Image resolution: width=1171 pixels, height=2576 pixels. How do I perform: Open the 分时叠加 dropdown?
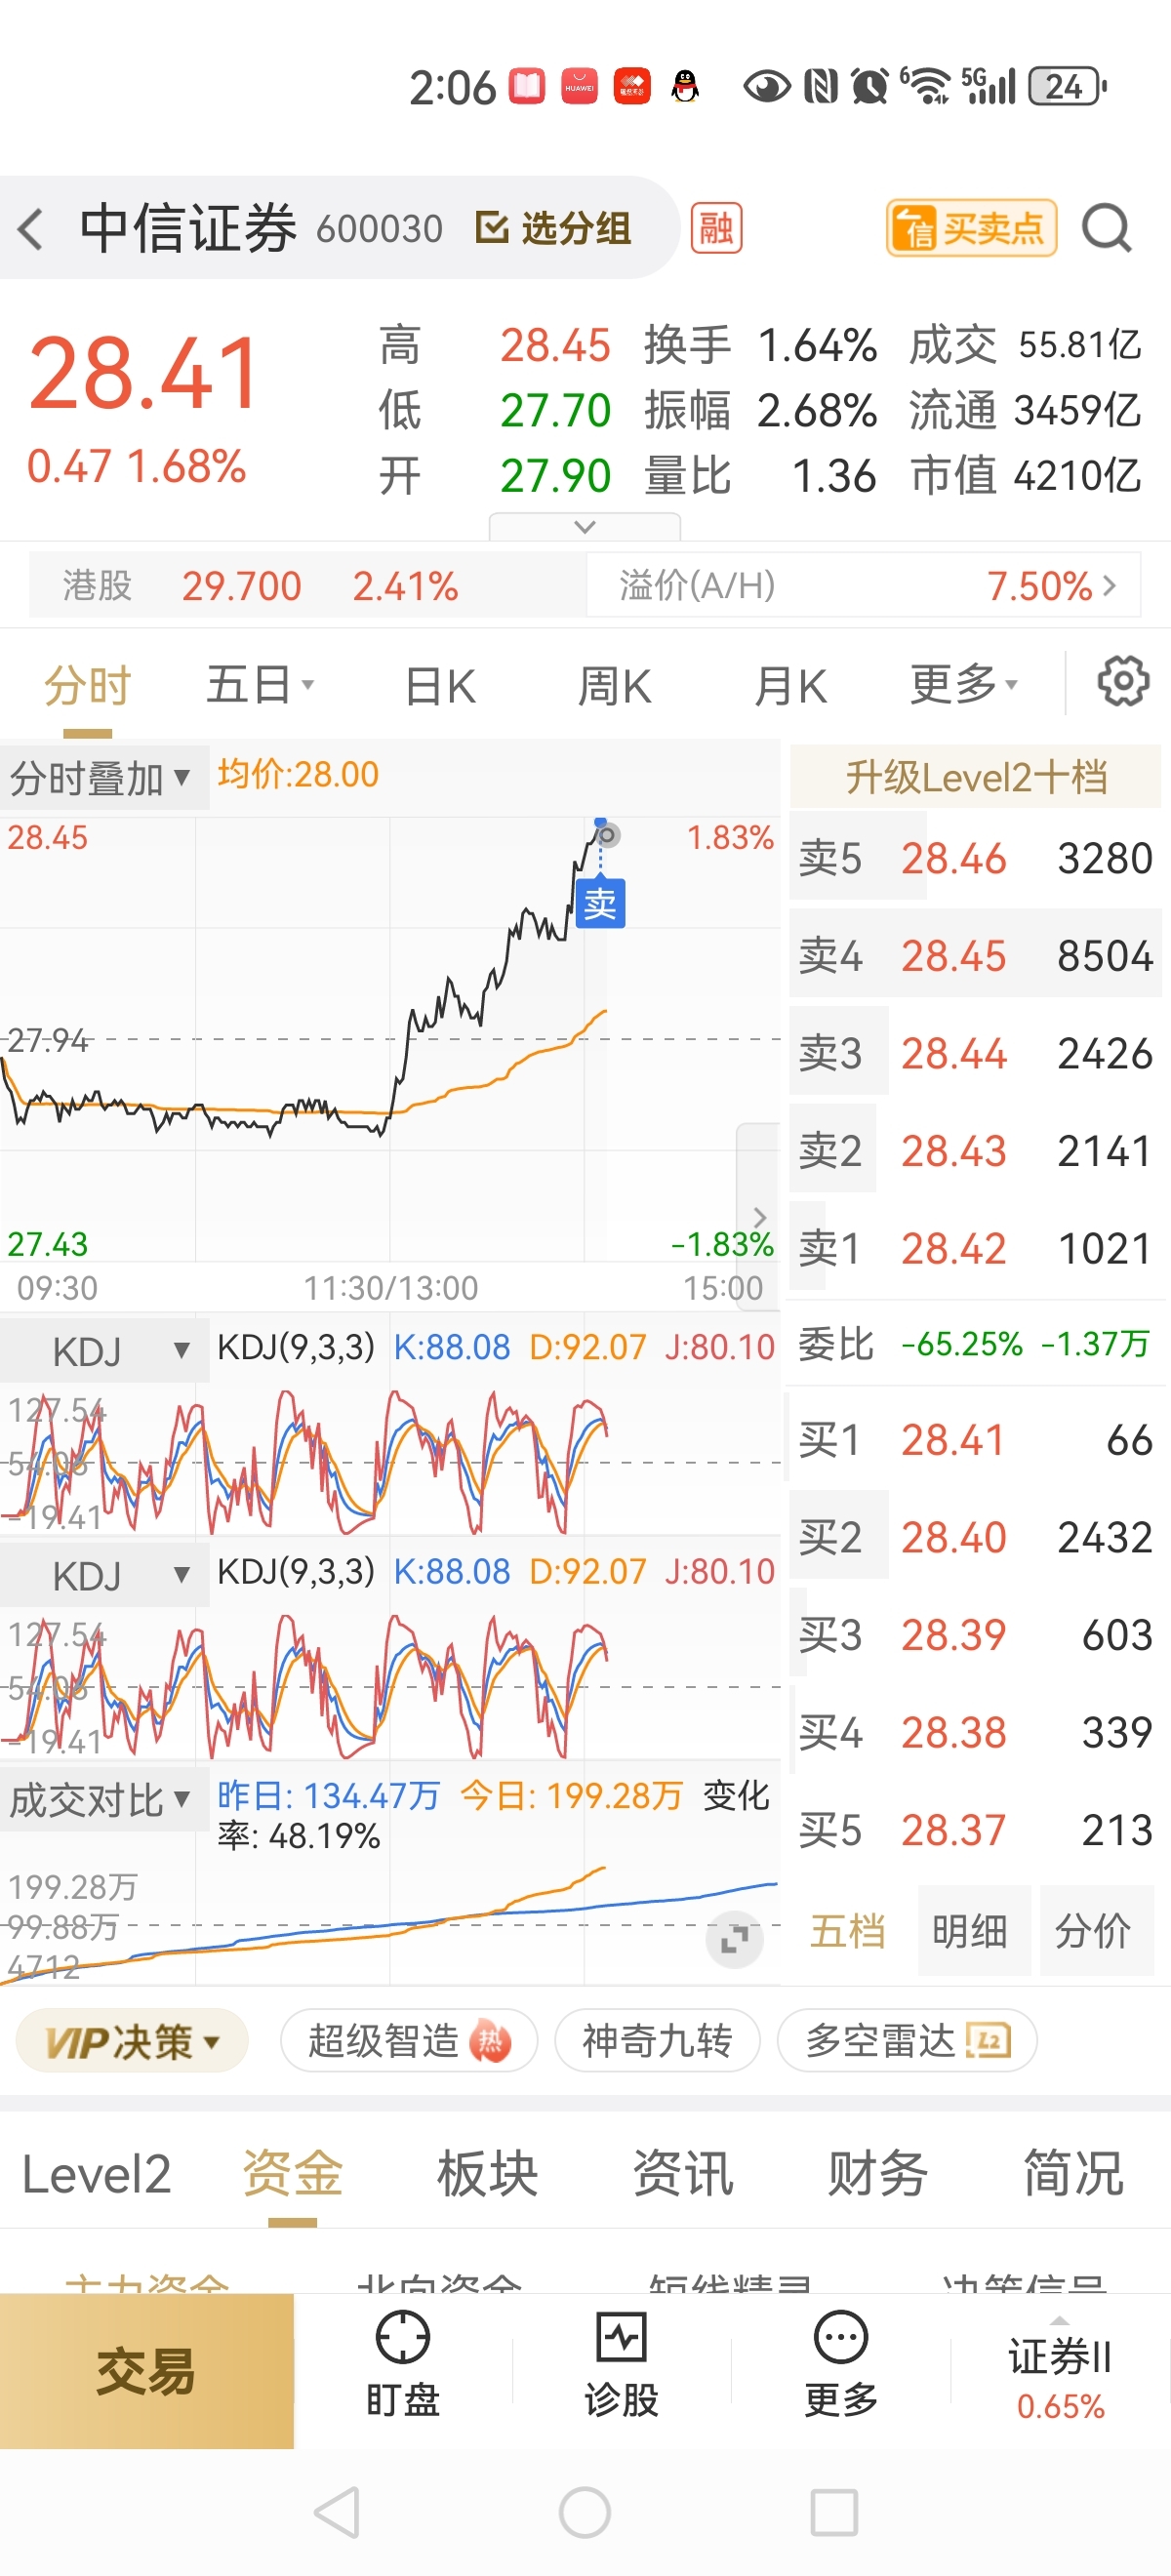point(103,777)
